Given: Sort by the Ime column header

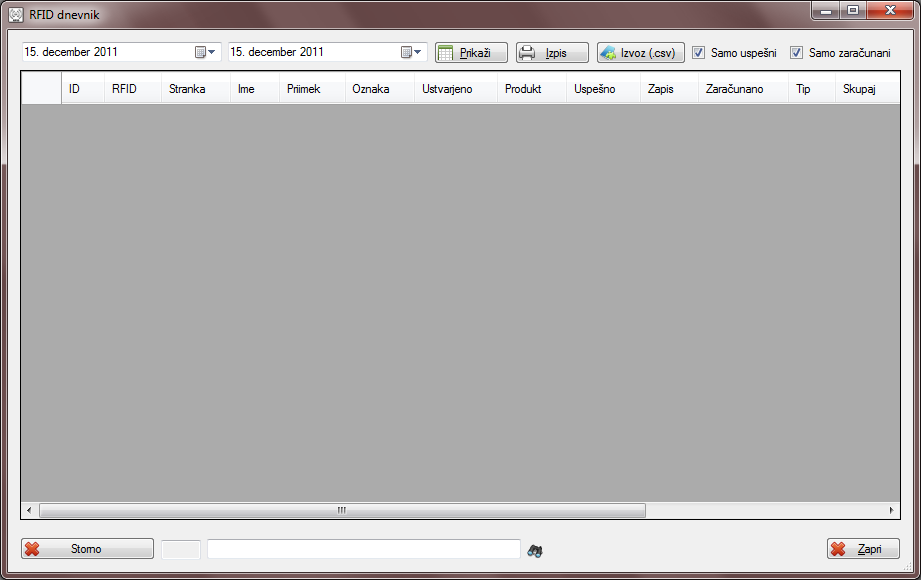Looking at the screenshot, I should tap(255, 89).
